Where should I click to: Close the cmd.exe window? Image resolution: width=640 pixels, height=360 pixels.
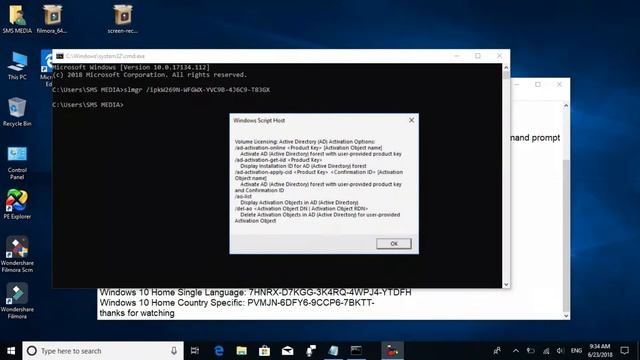click(499, 56)
